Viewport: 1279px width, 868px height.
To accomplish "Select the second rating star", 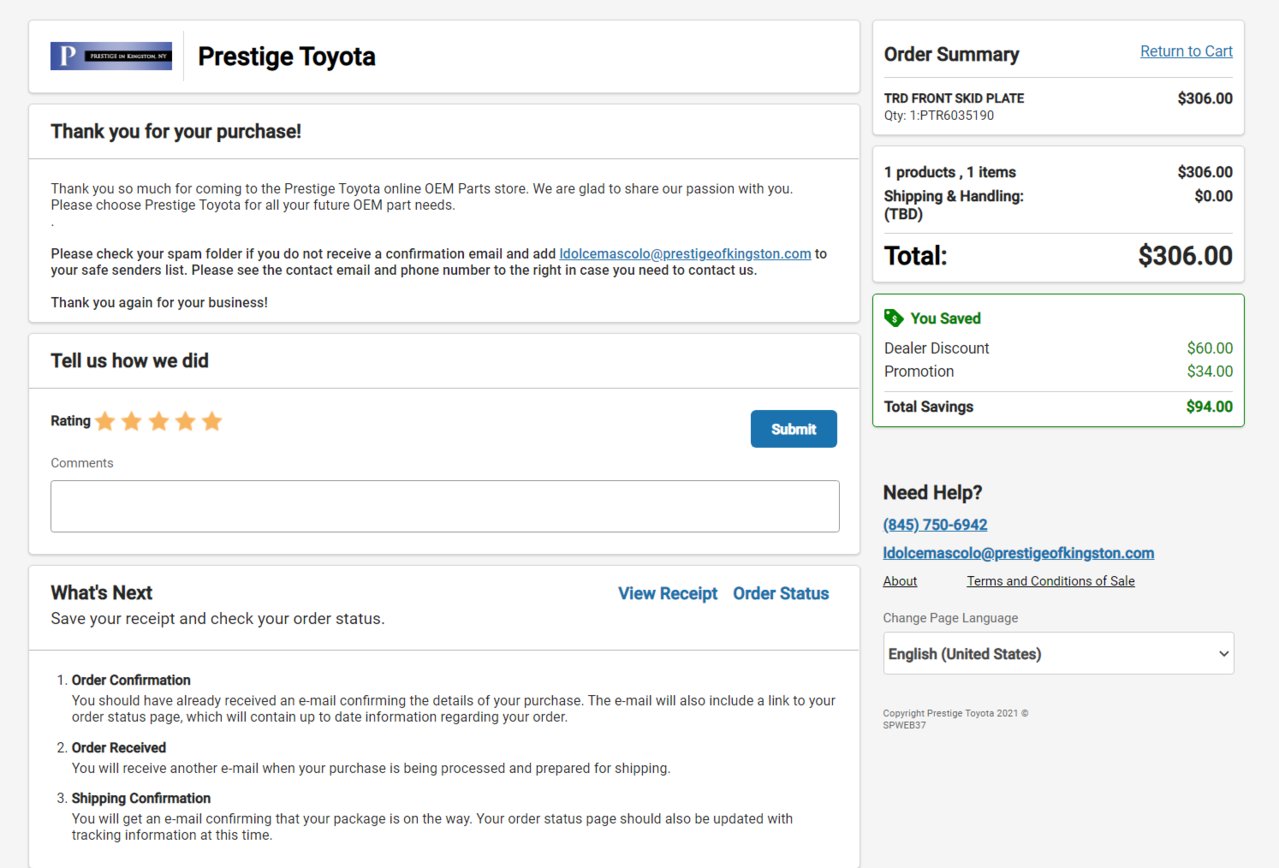I will point(132,421).
